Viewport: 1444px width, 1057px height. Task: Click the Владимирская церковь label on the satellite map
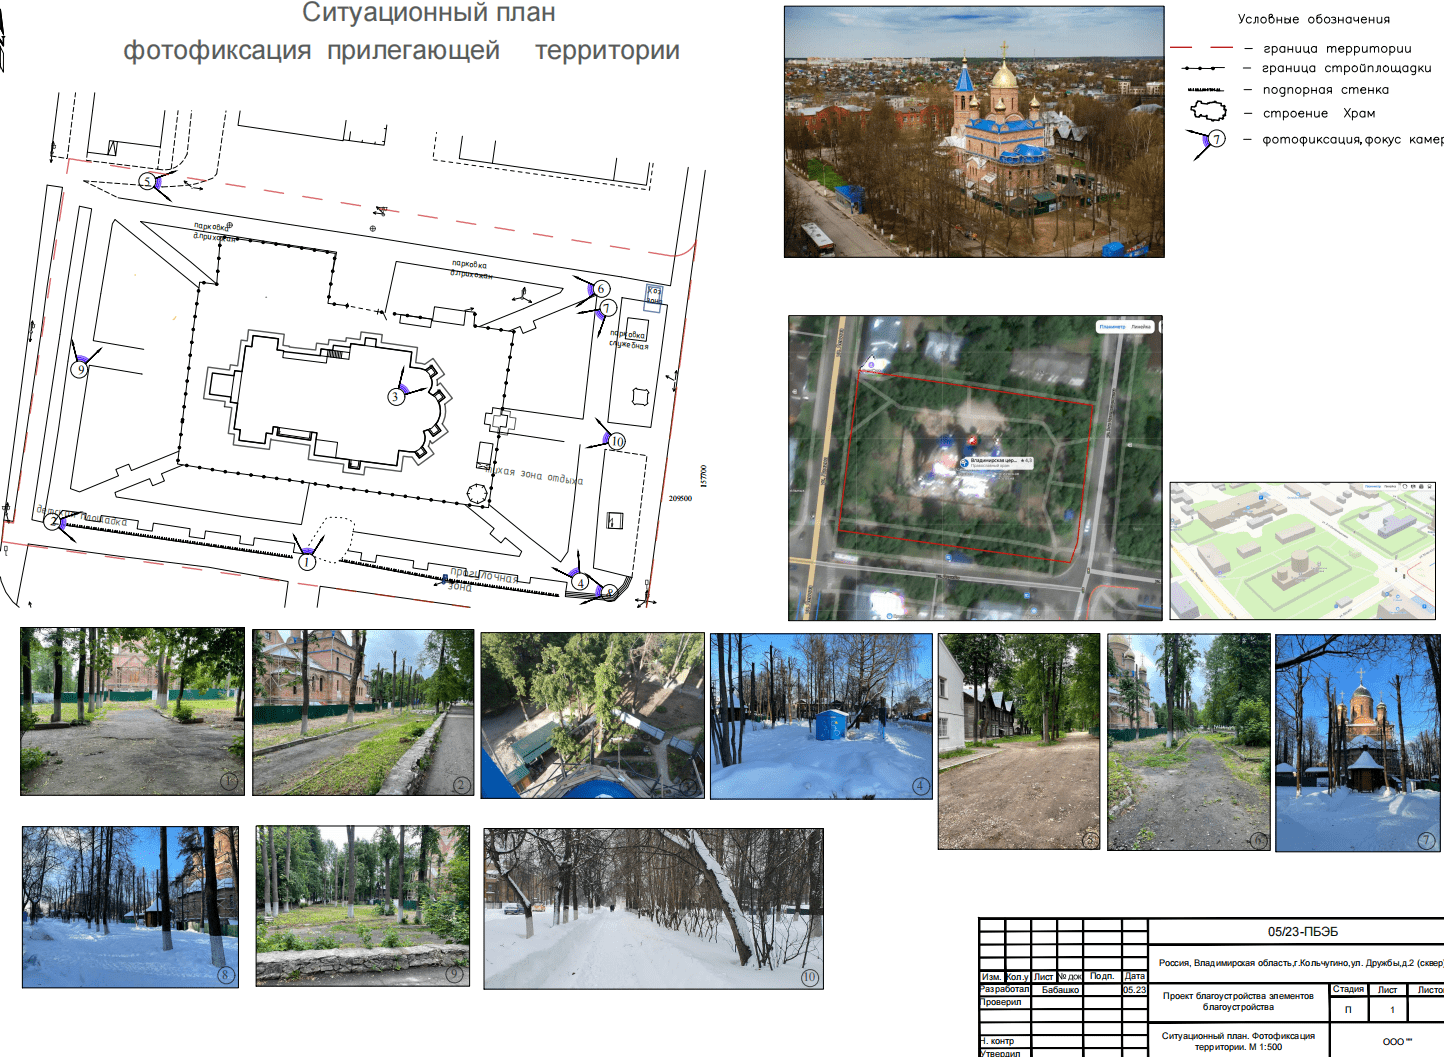pyautogui.click(x=995, y=462)
